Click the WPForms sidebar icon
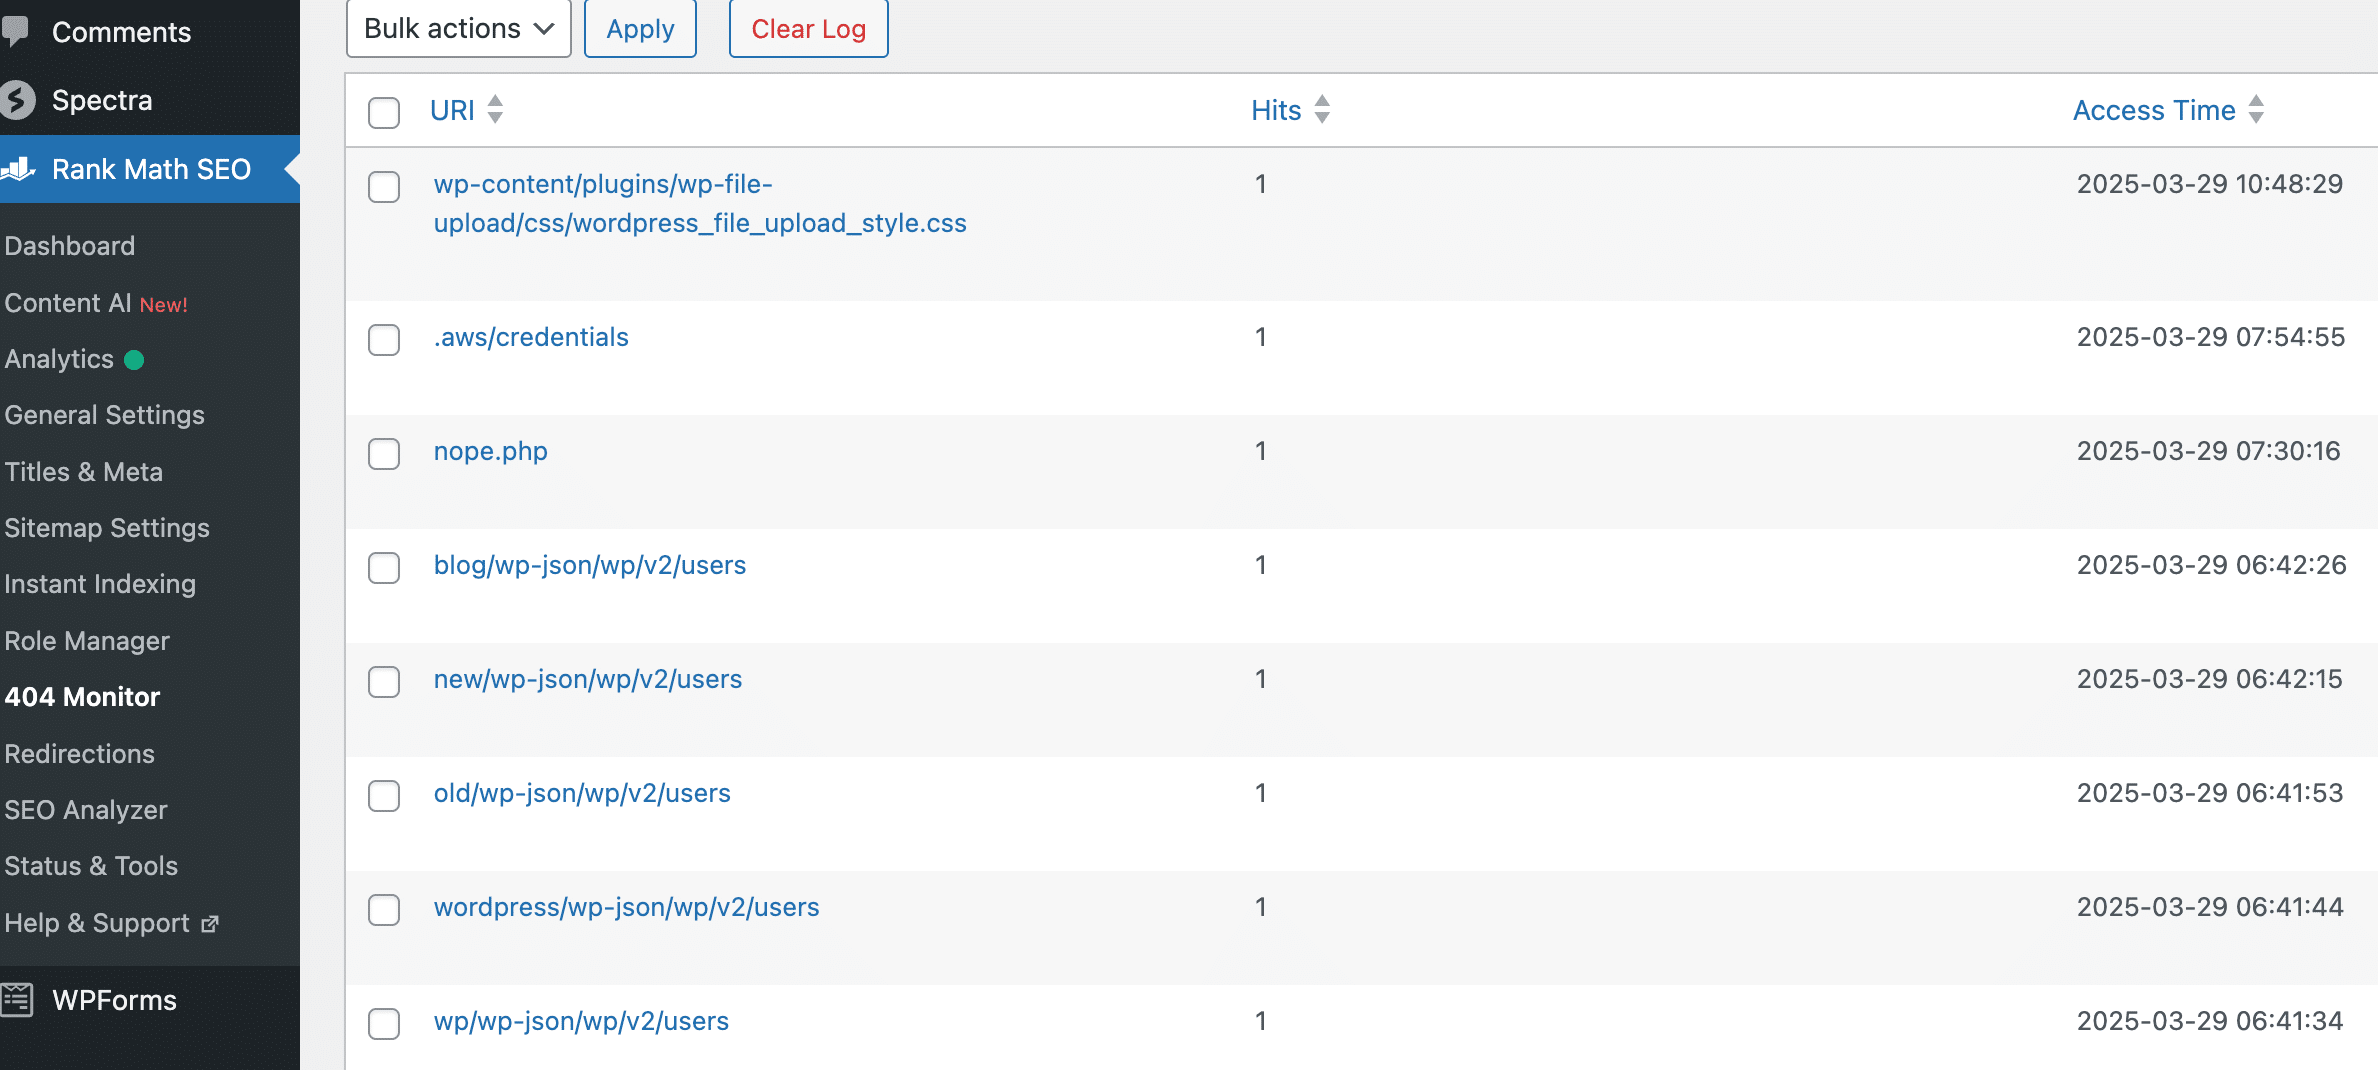 (18, 1000)
